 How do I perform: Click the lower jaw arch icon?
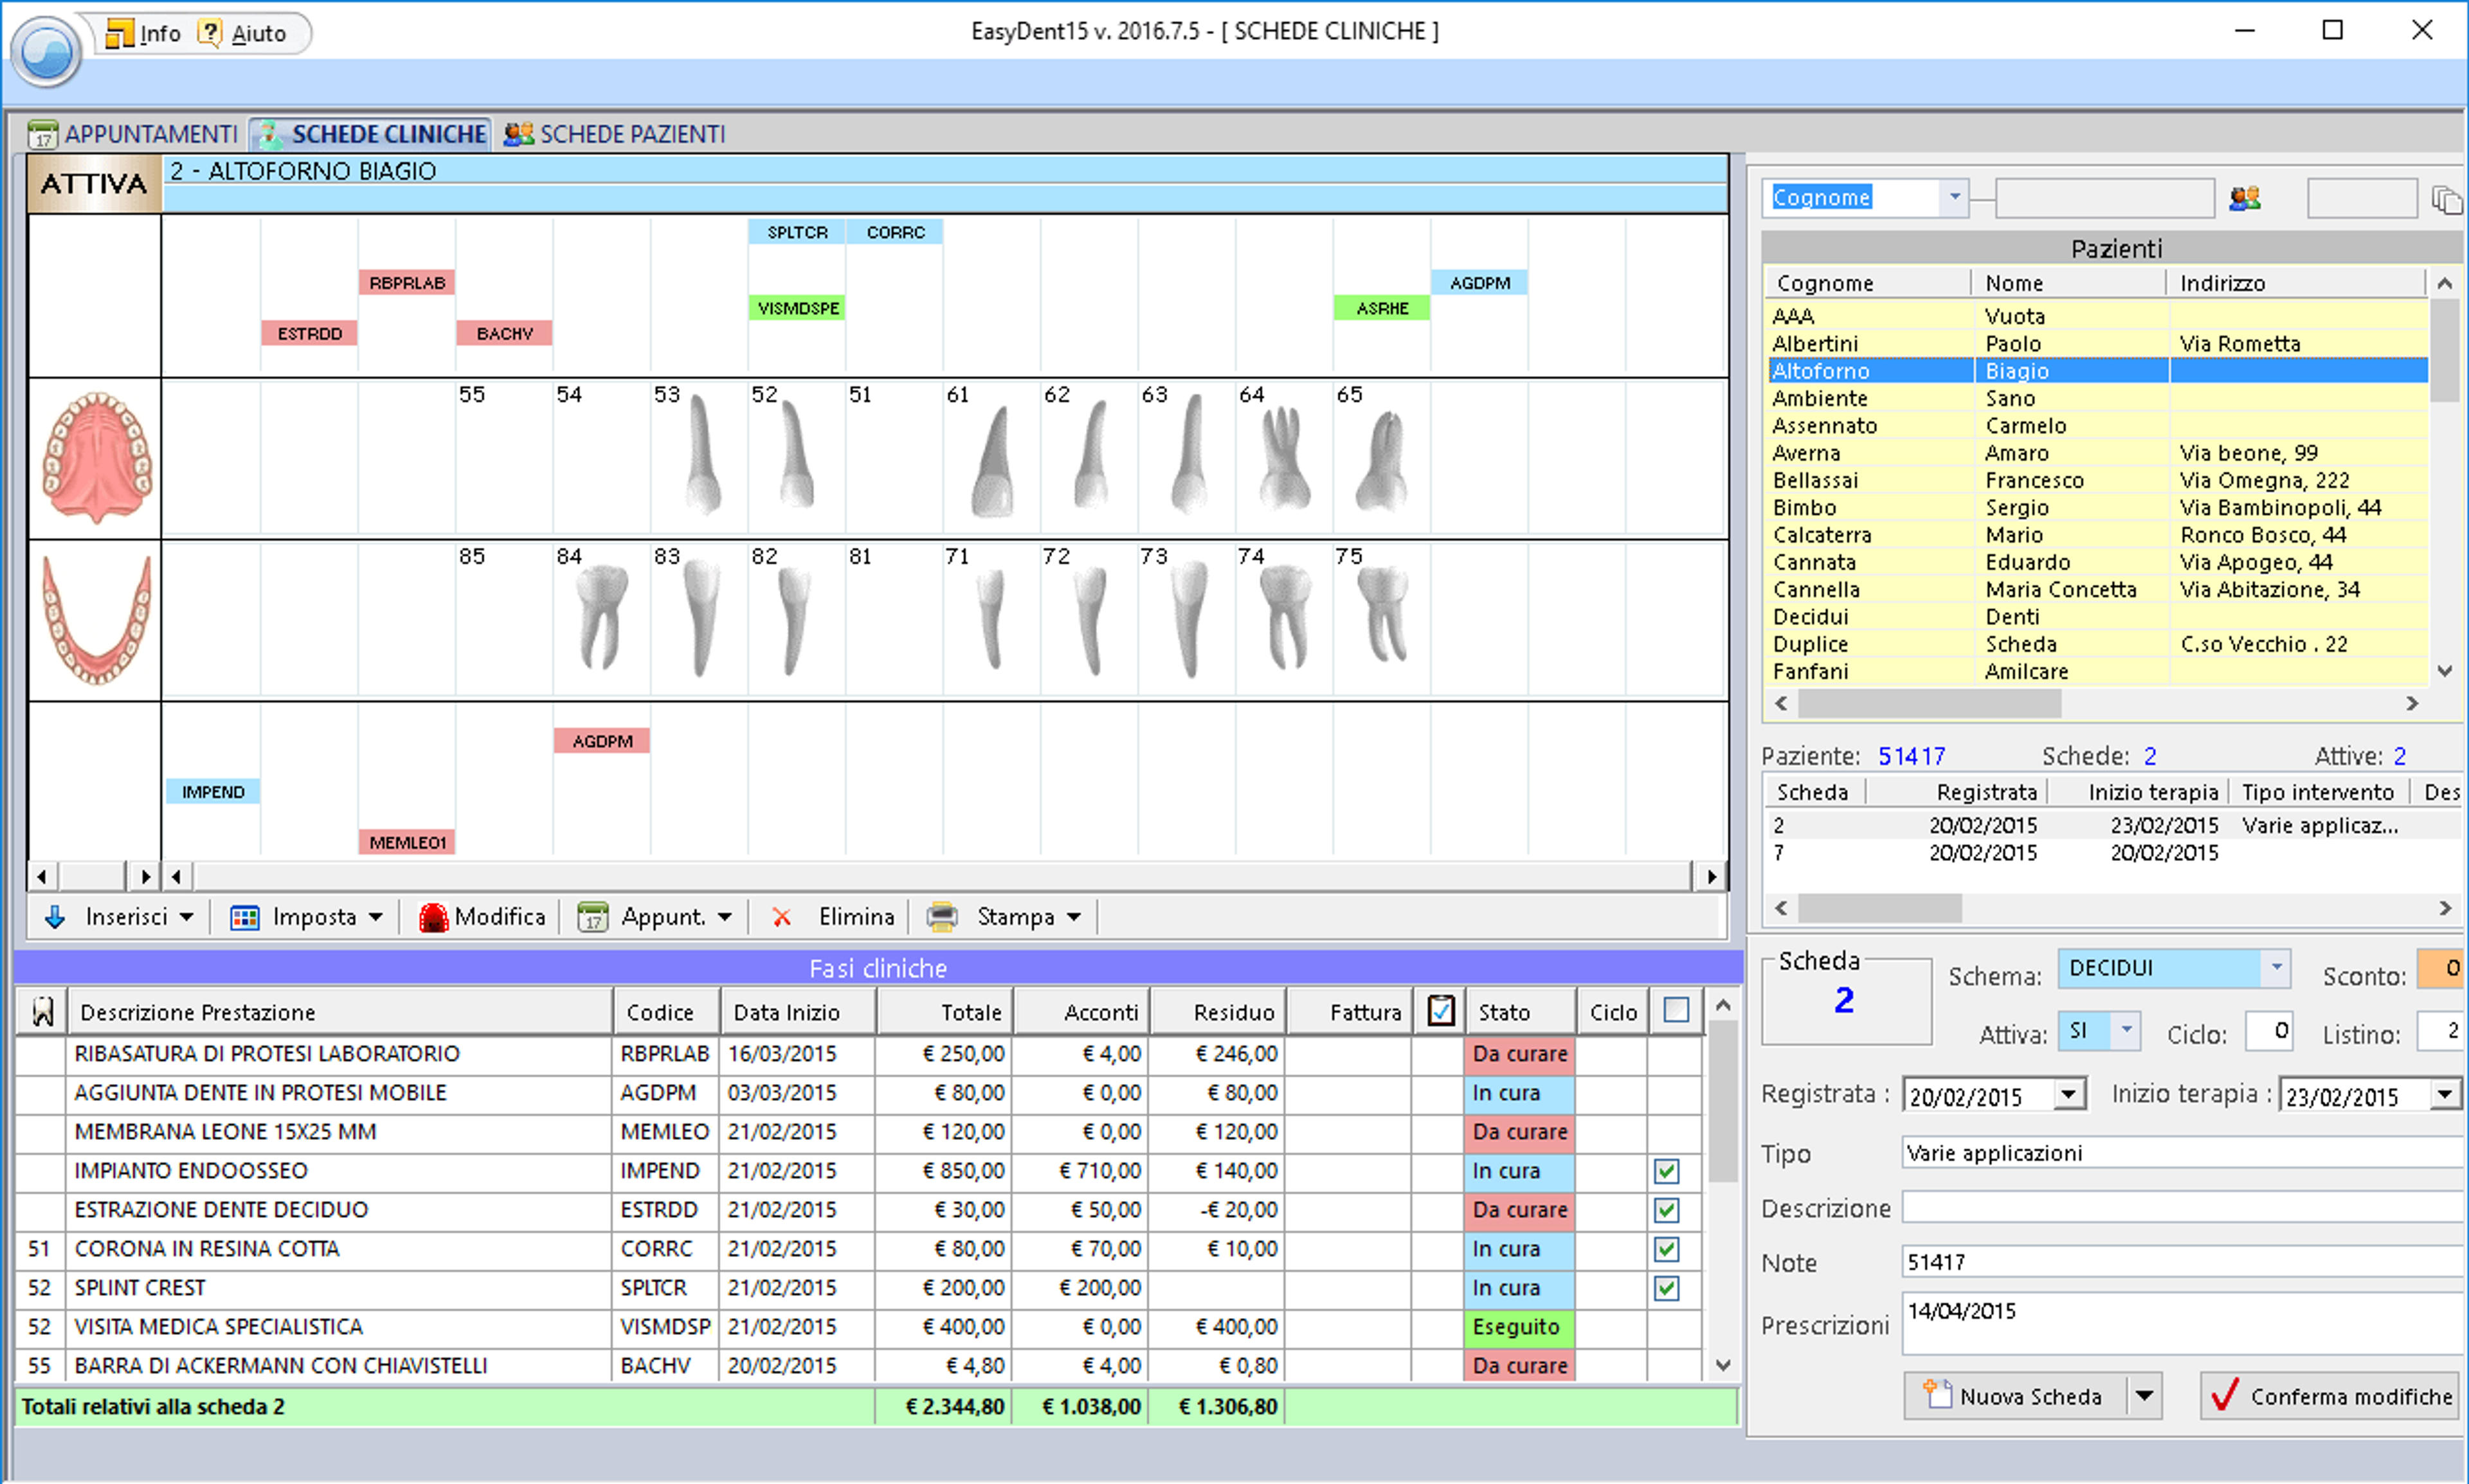coord(96,620)
